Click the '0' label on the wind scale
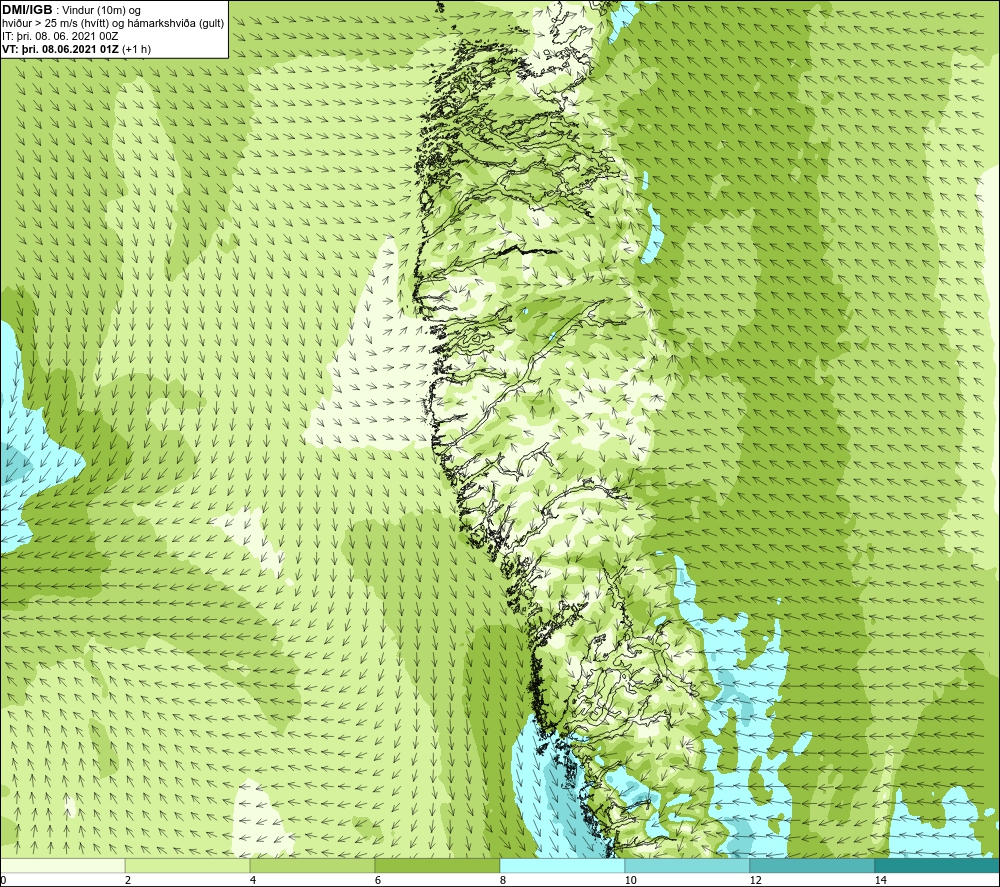This screenshot has height=887, width=1000. pos(3,880)
